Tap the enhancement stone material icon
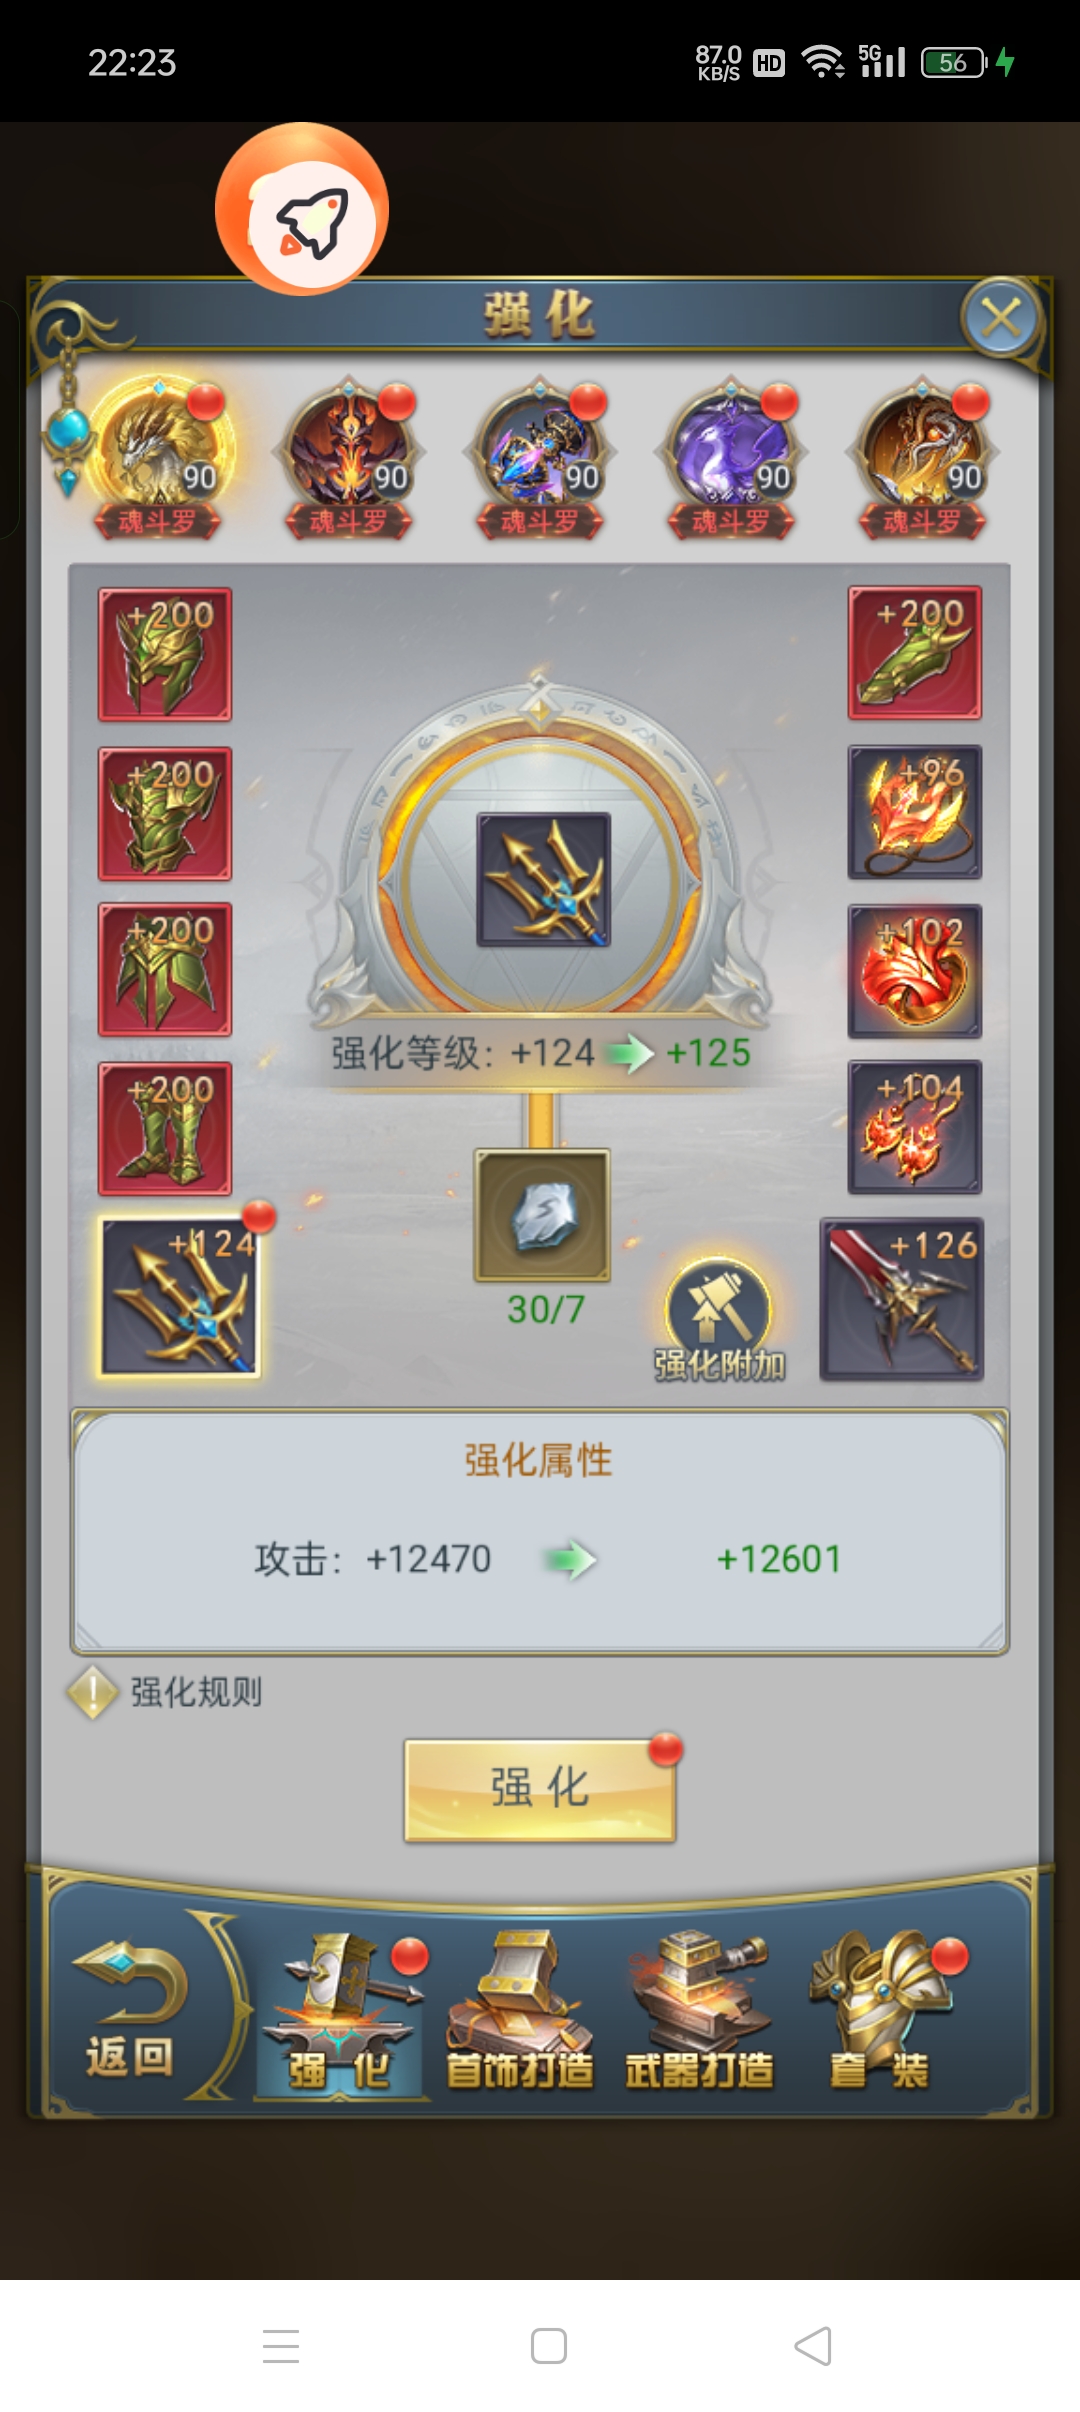Image resolution: width=1080 pixels, height=2412 pixels. click(x=542, y=1215)
